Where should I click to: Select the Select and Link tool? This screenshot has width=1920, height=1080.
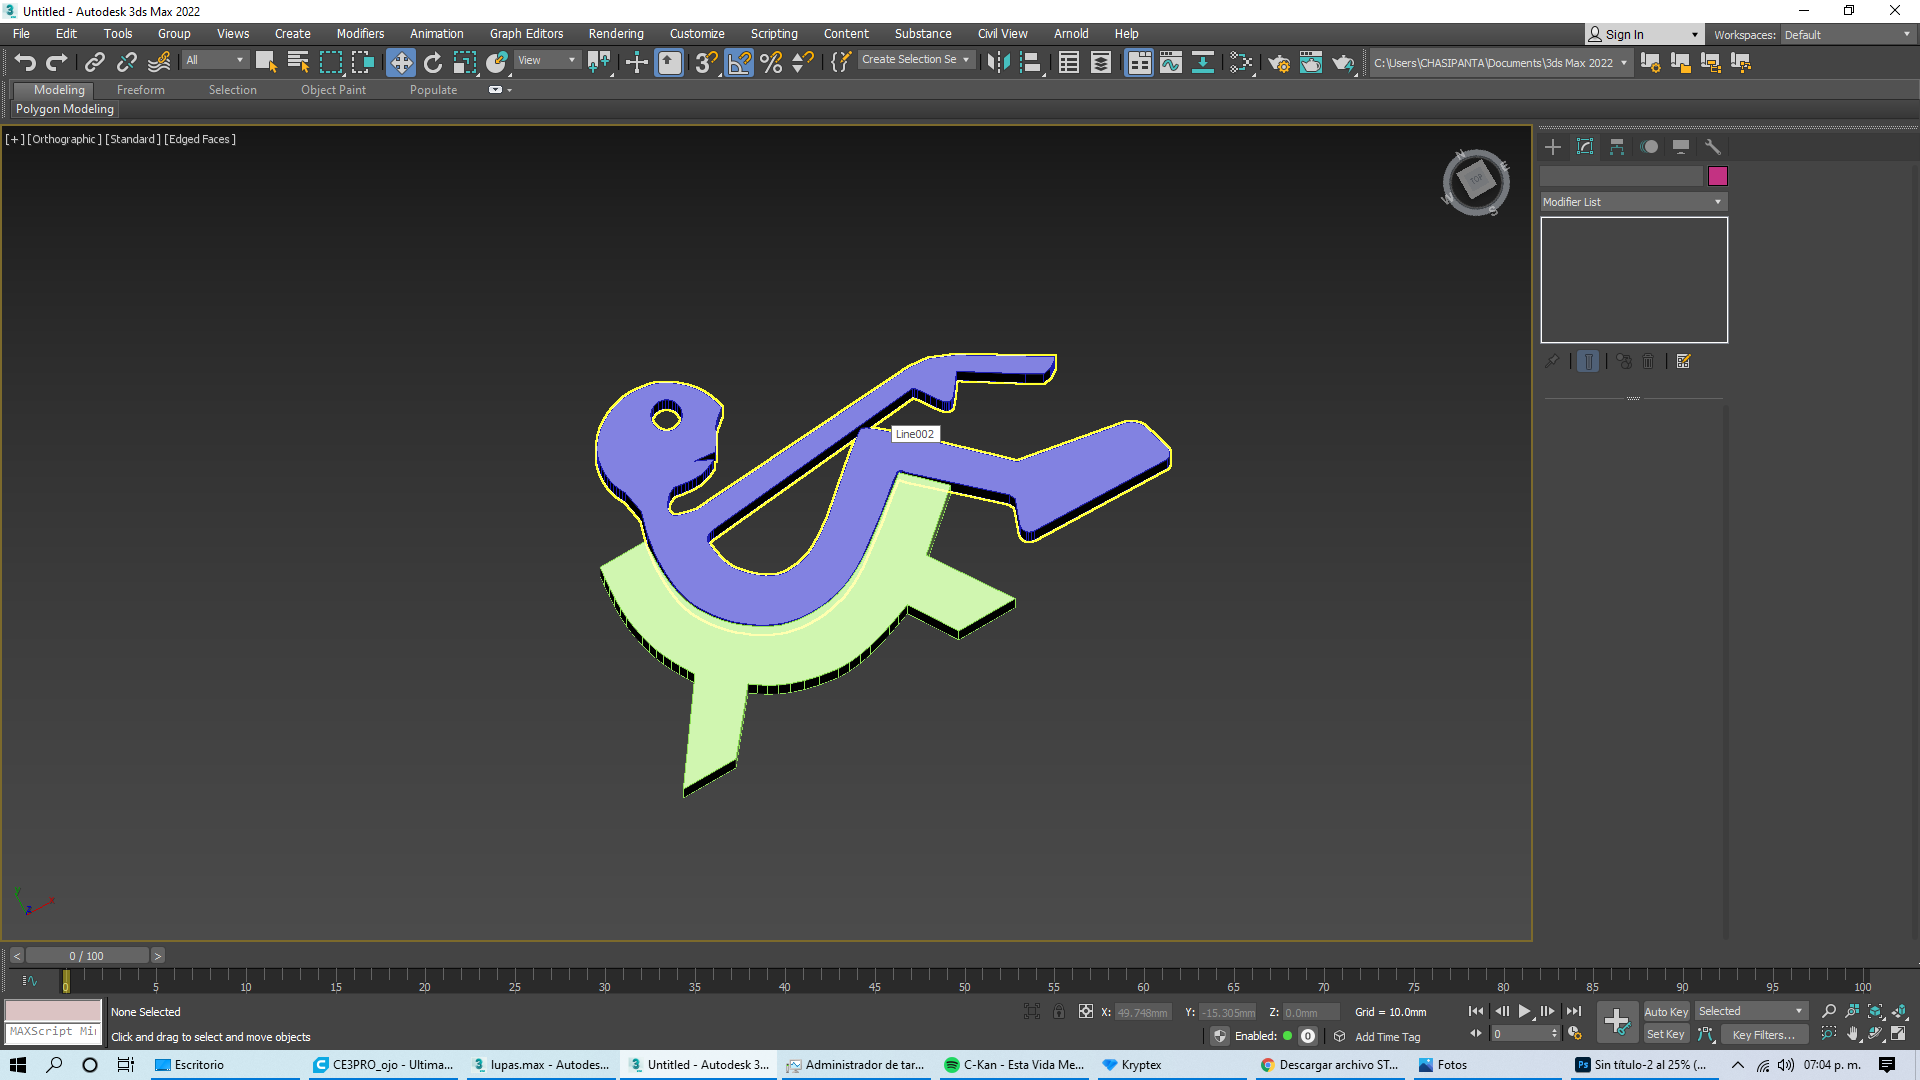coord(95,63)
